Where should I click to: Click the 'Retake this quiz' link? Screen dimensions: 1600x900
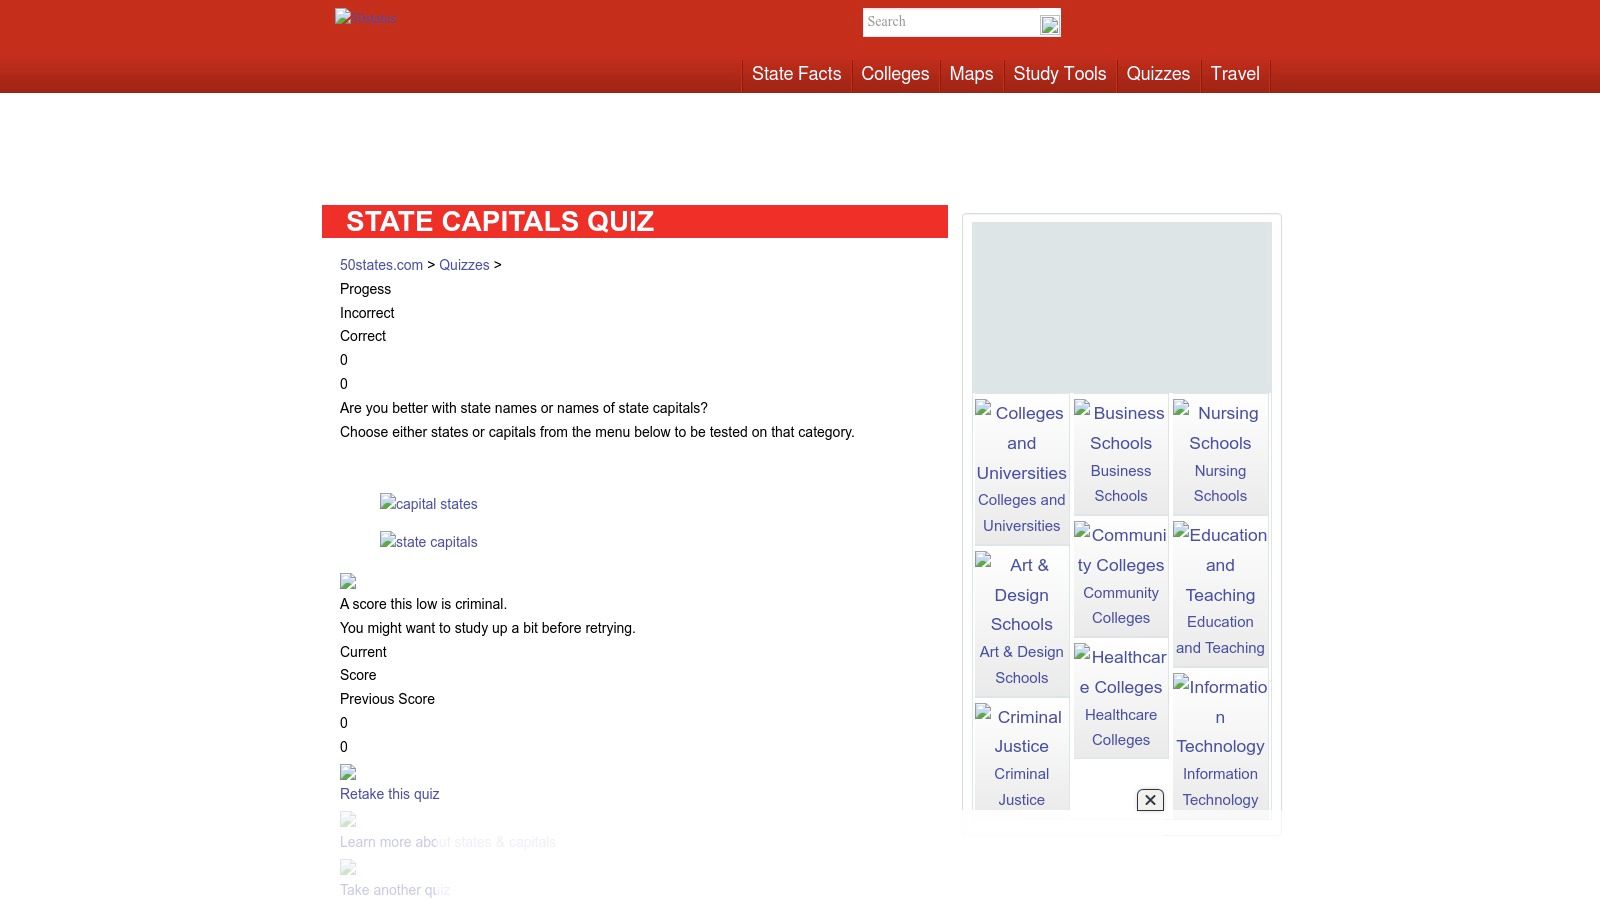pos(389,793)
